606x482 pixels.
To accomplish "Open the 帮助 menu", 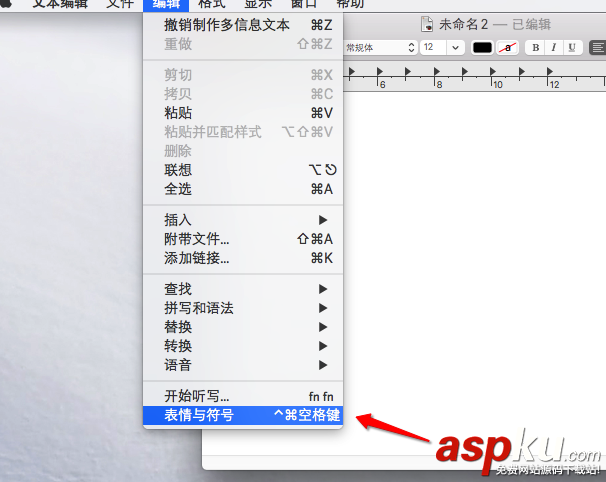I will 350,4.
